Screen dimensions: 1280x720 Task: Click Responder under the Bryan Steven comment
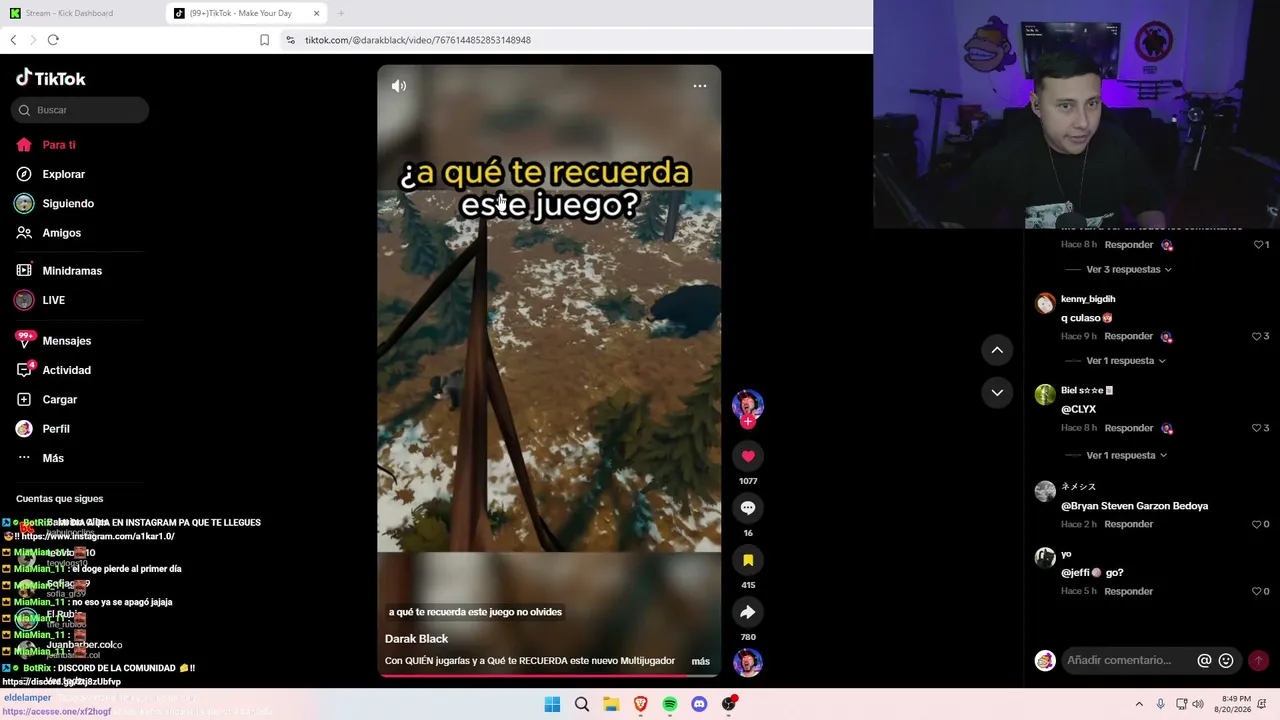point(1129,524)
